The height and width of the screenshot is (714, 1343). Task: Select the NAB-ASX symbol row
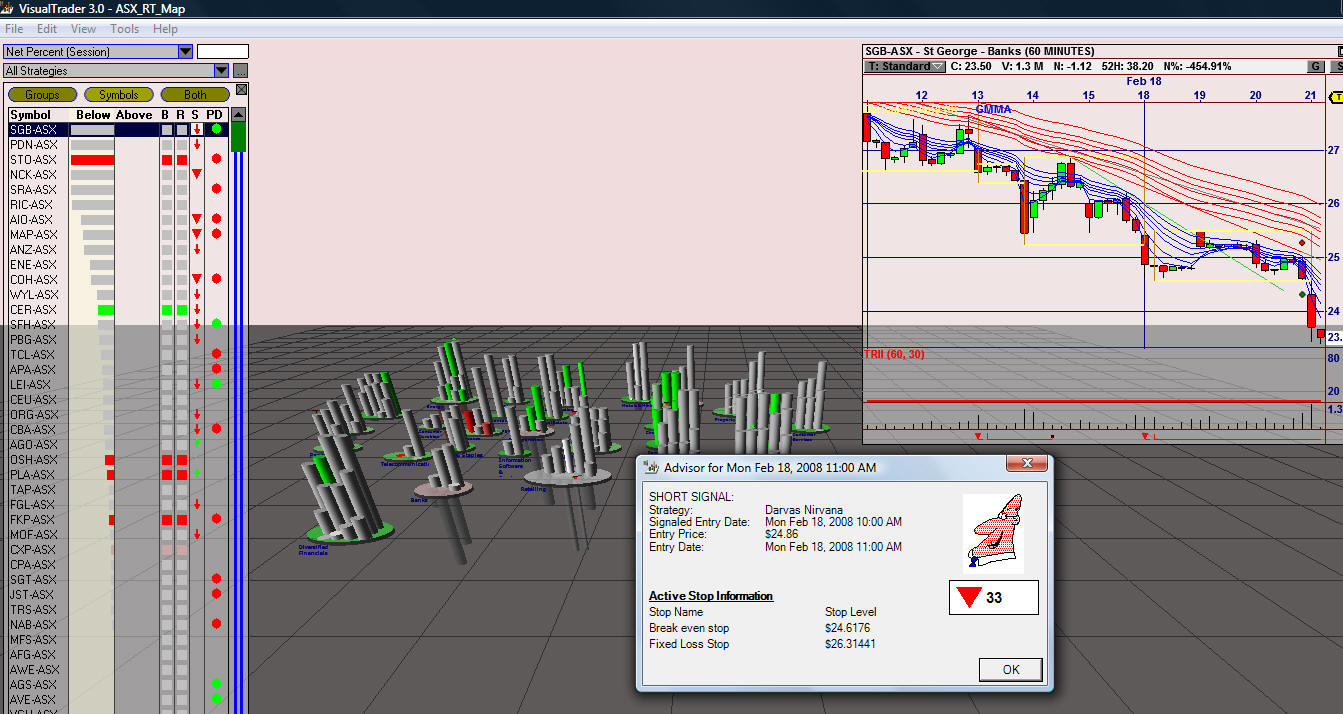click(118, 625)
